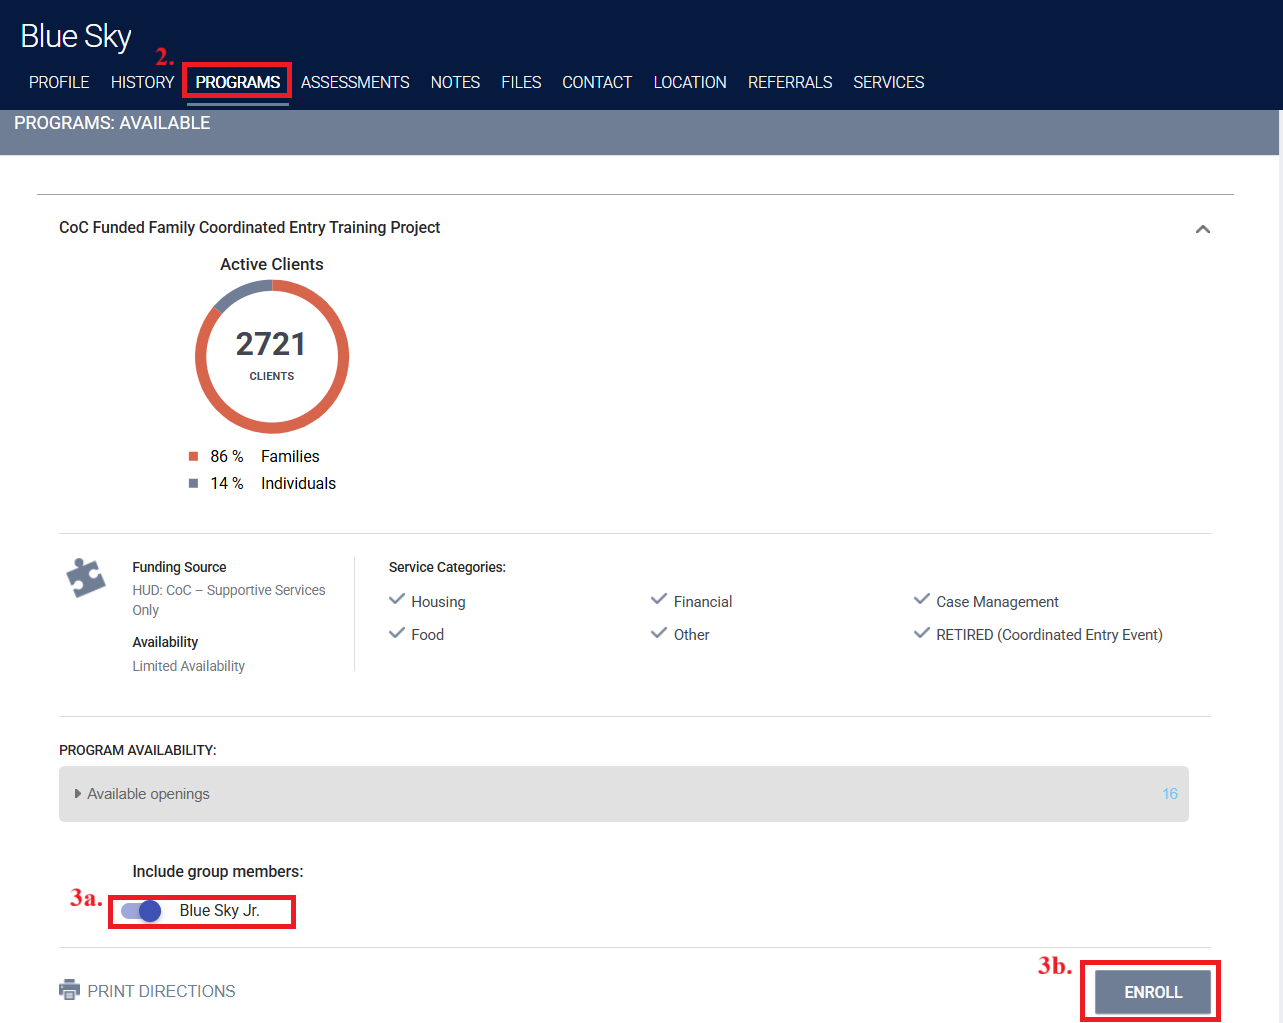
Task: Click the Active Clients donut chart
Action: pos(272,356)
